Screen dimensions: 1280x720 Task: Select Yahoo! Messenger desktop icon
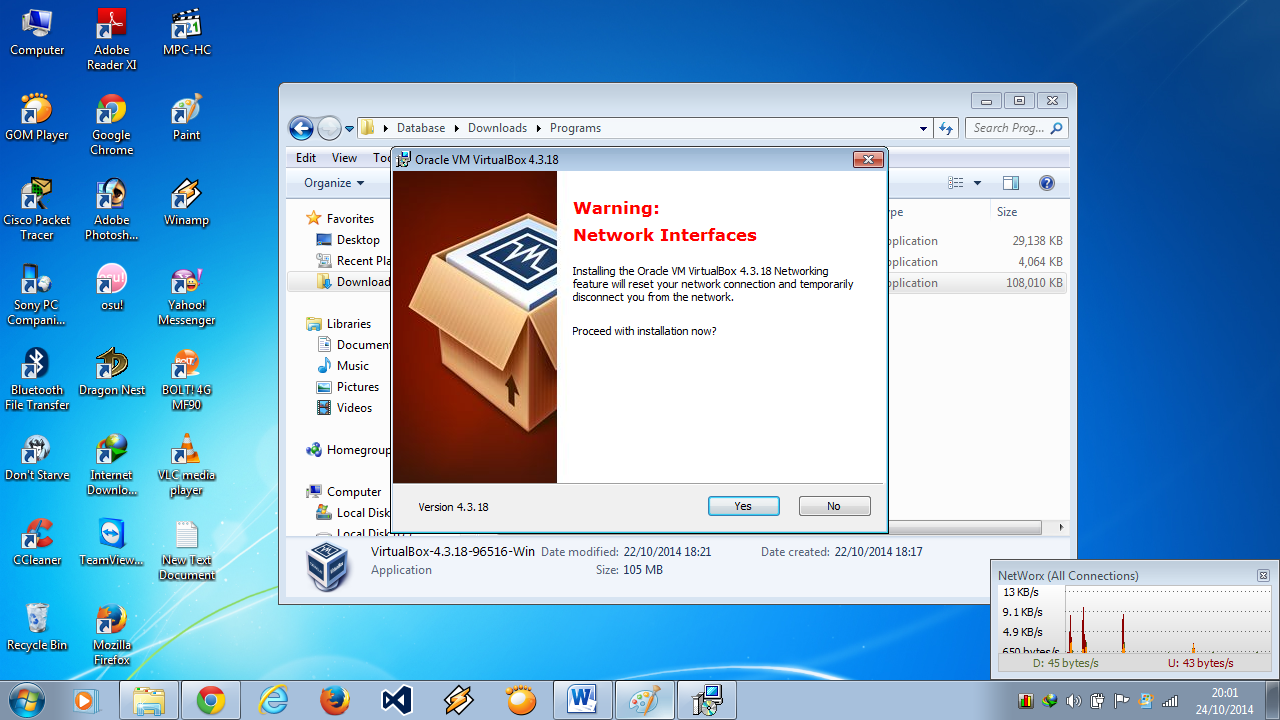tap(187, 294)
